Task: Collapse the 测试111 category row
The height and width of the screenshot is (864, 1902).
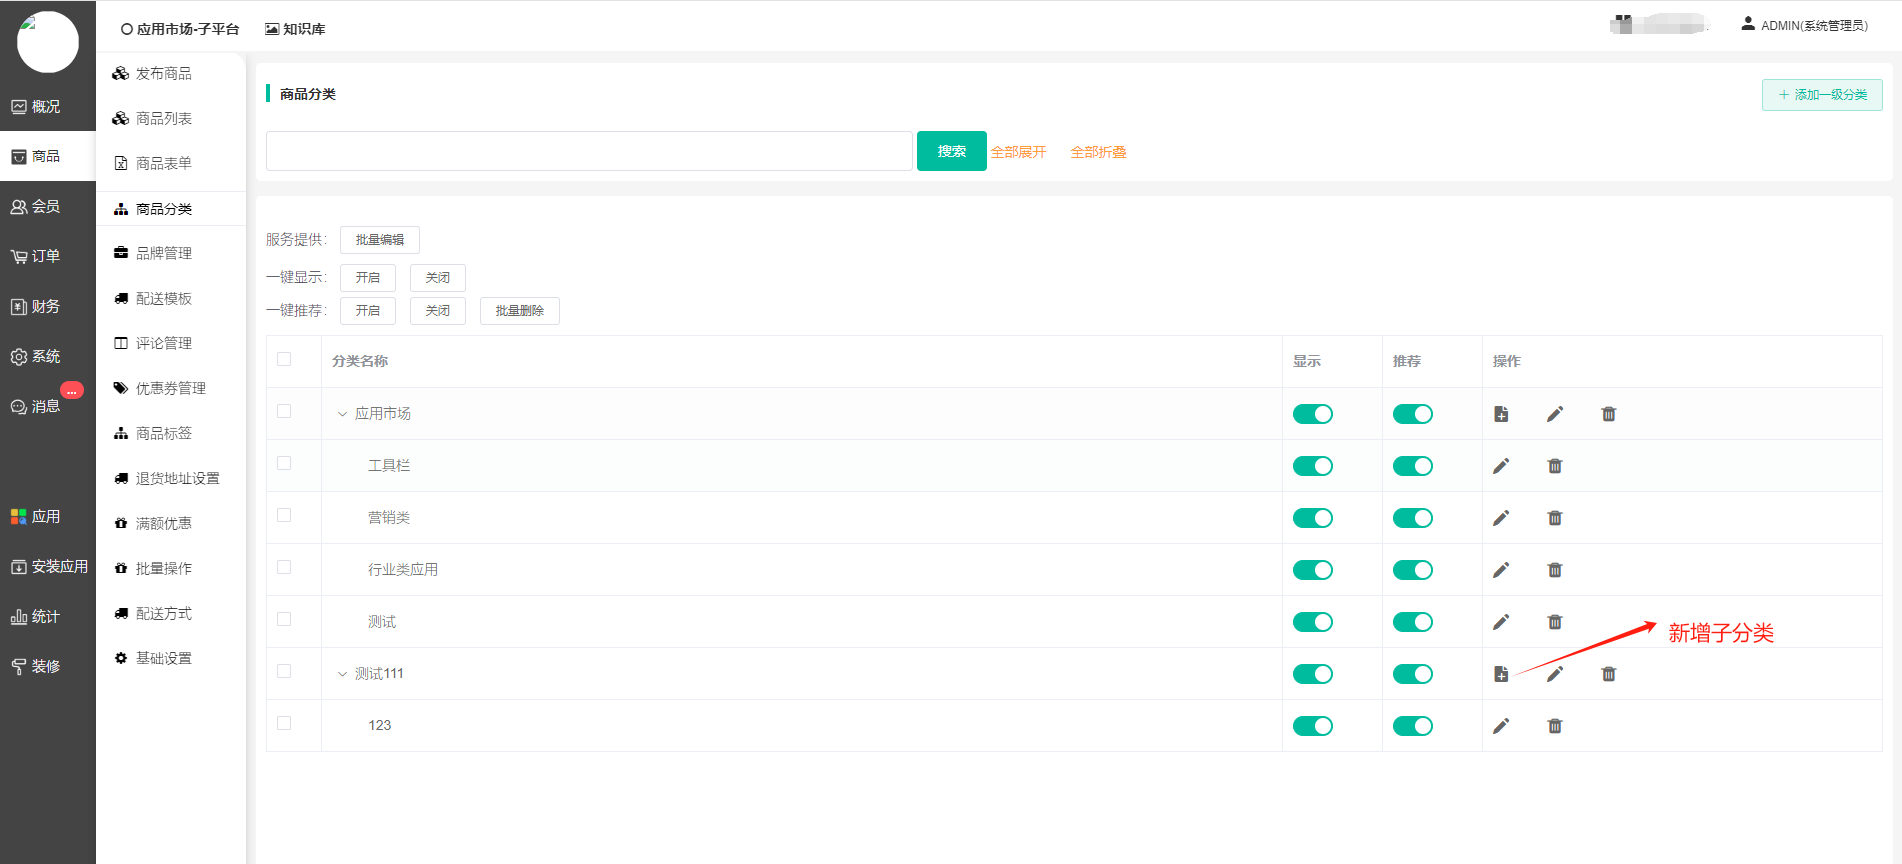Action: pyautogui.click(x=342, y=674)
